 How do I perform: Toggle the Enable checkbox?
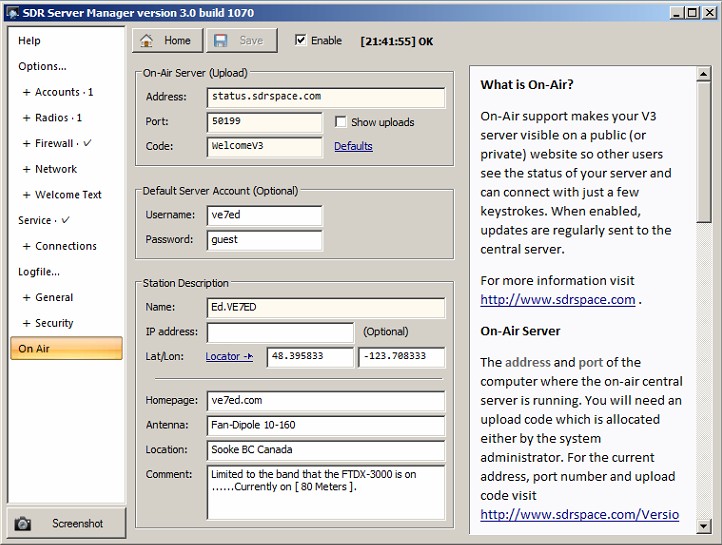tap(301, 41)
